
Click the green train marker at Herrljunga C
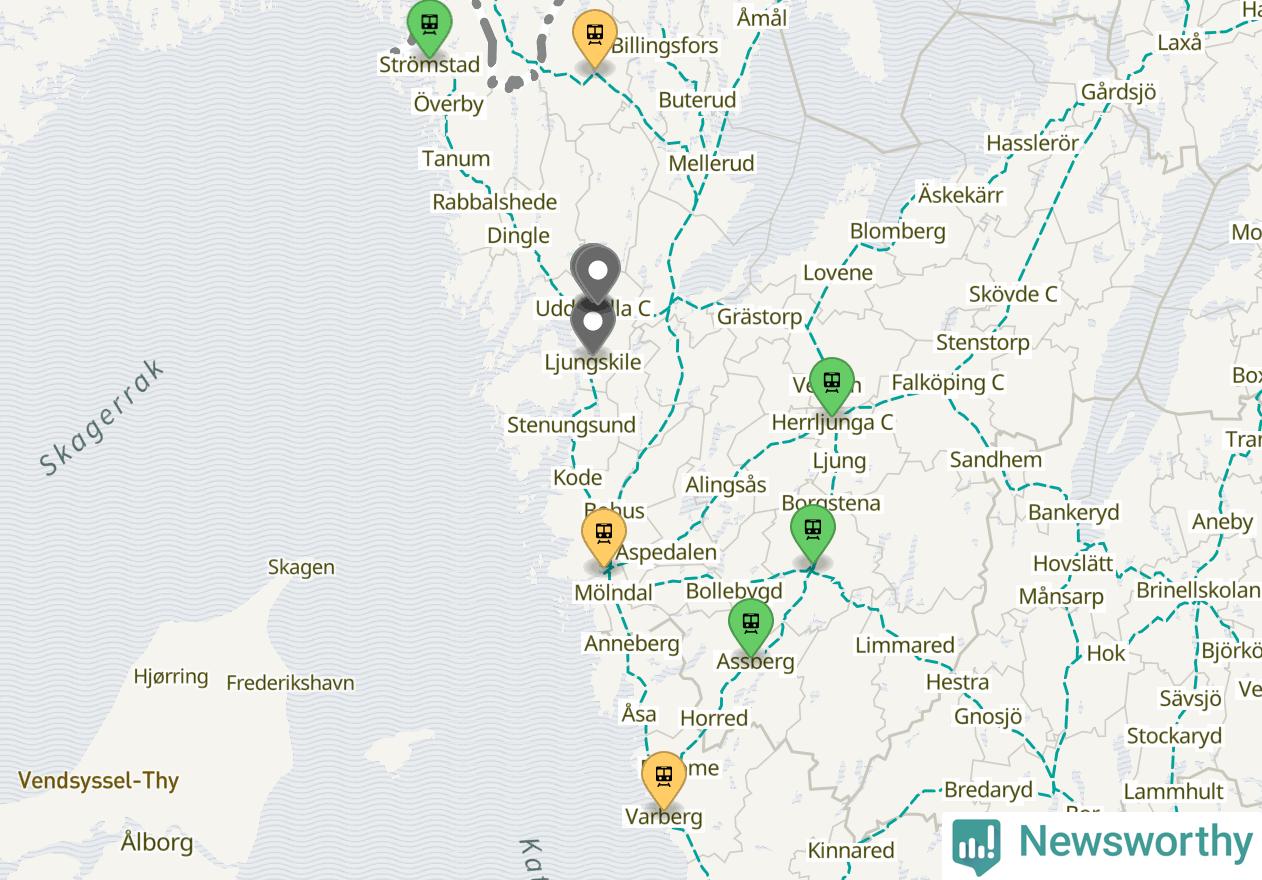click(x=831, y=386)
